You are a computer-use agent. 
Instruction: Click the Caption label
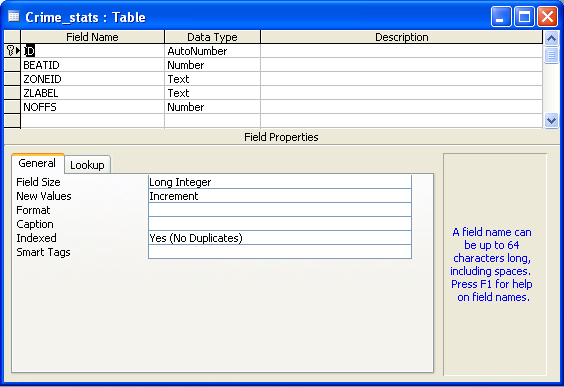pyautogui.click(x=35, y=224)
